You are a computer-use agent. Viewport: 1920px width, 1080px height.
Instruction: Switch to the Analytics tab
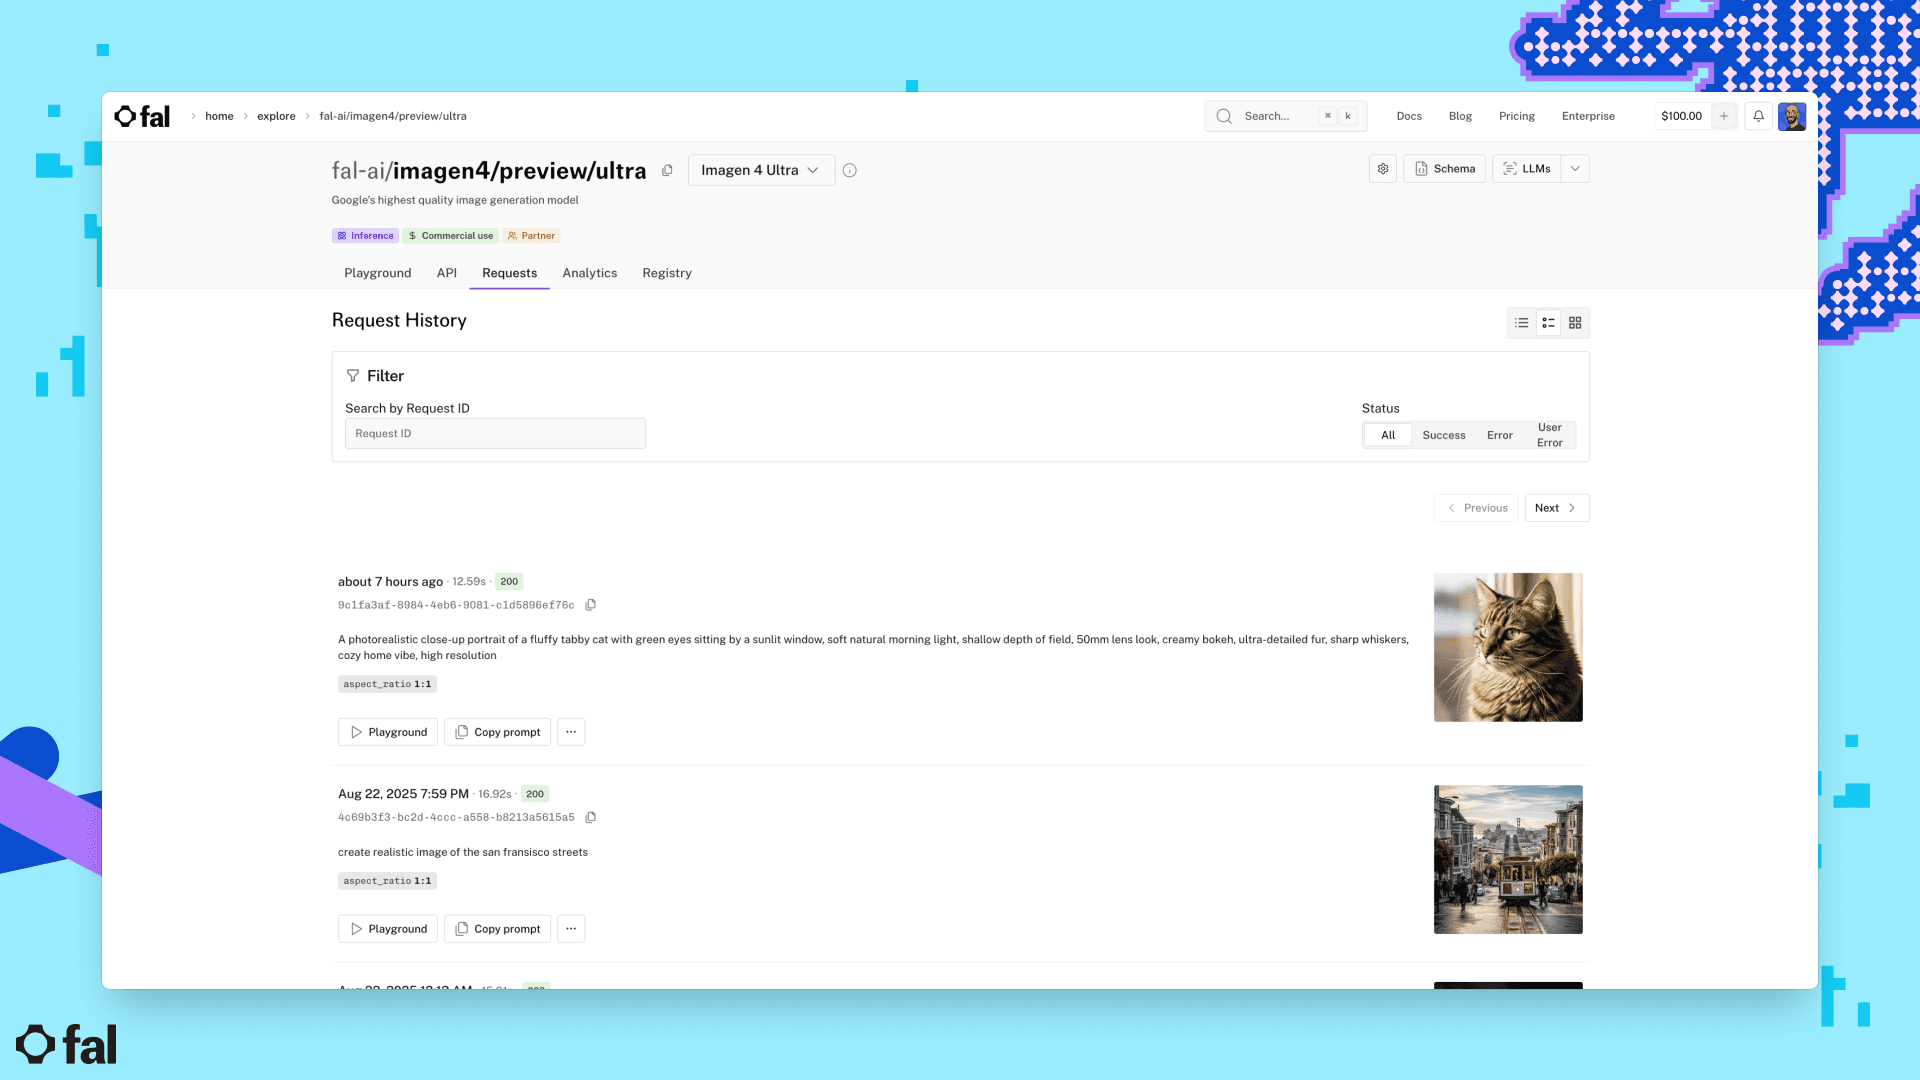(589, 273)
